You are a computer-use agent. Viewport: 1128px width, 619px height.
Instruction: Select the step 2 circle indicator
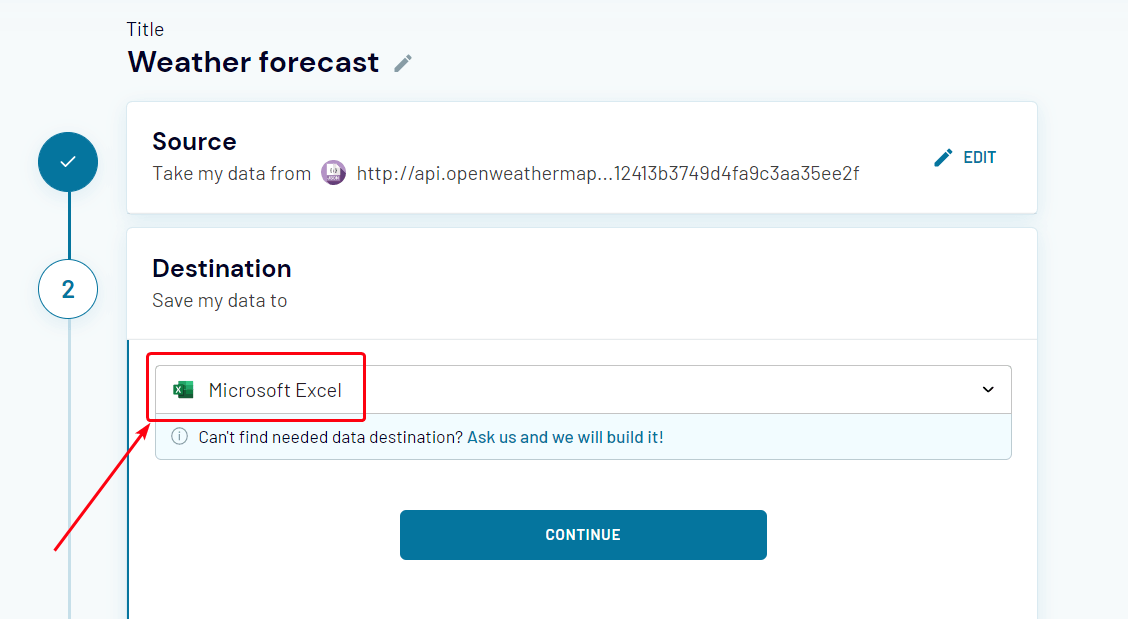[68, 289]
